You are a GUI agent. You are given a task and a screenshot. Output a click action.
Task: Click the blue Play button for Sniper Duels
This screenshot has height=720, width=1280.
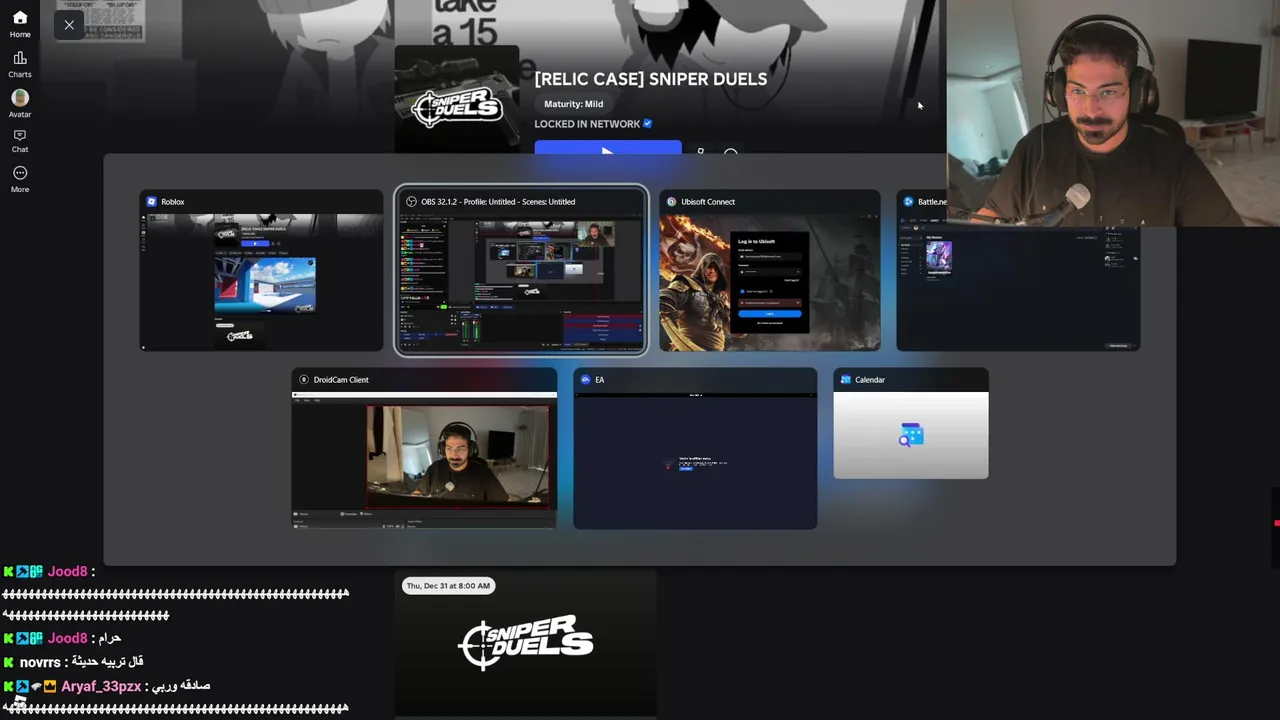click(x=608, y=149)
